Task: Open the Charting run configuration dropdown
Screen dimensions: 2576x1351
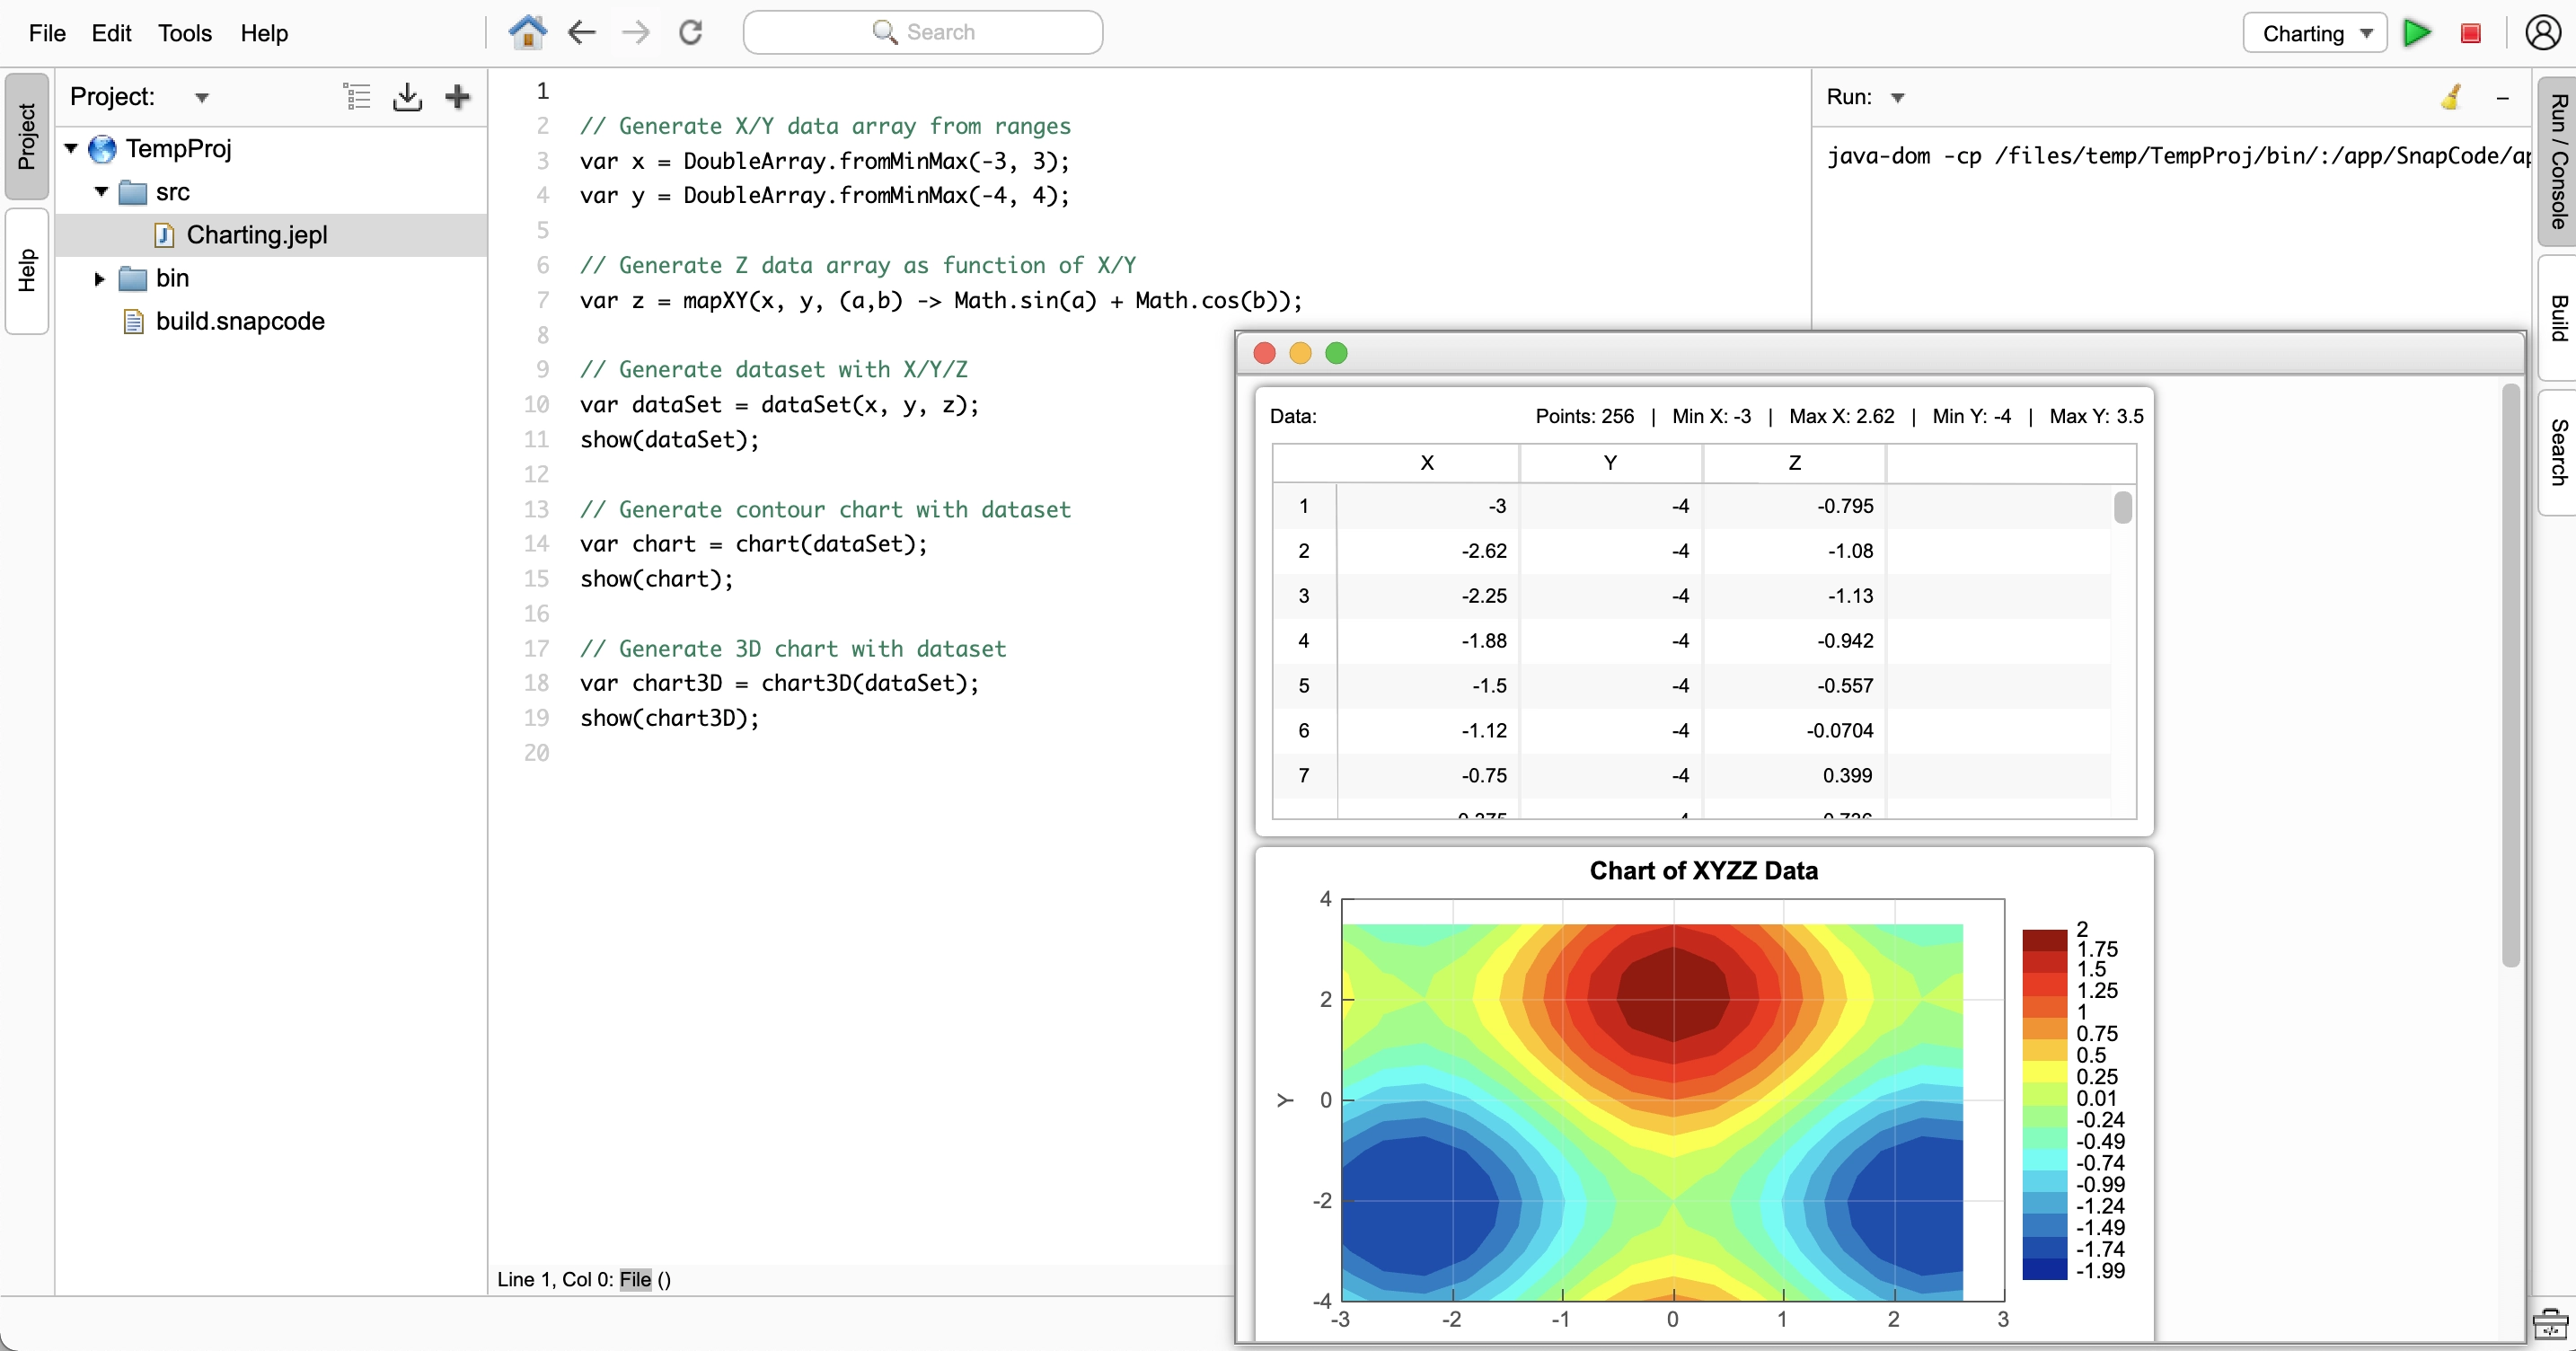Action: click(2315, 33)
